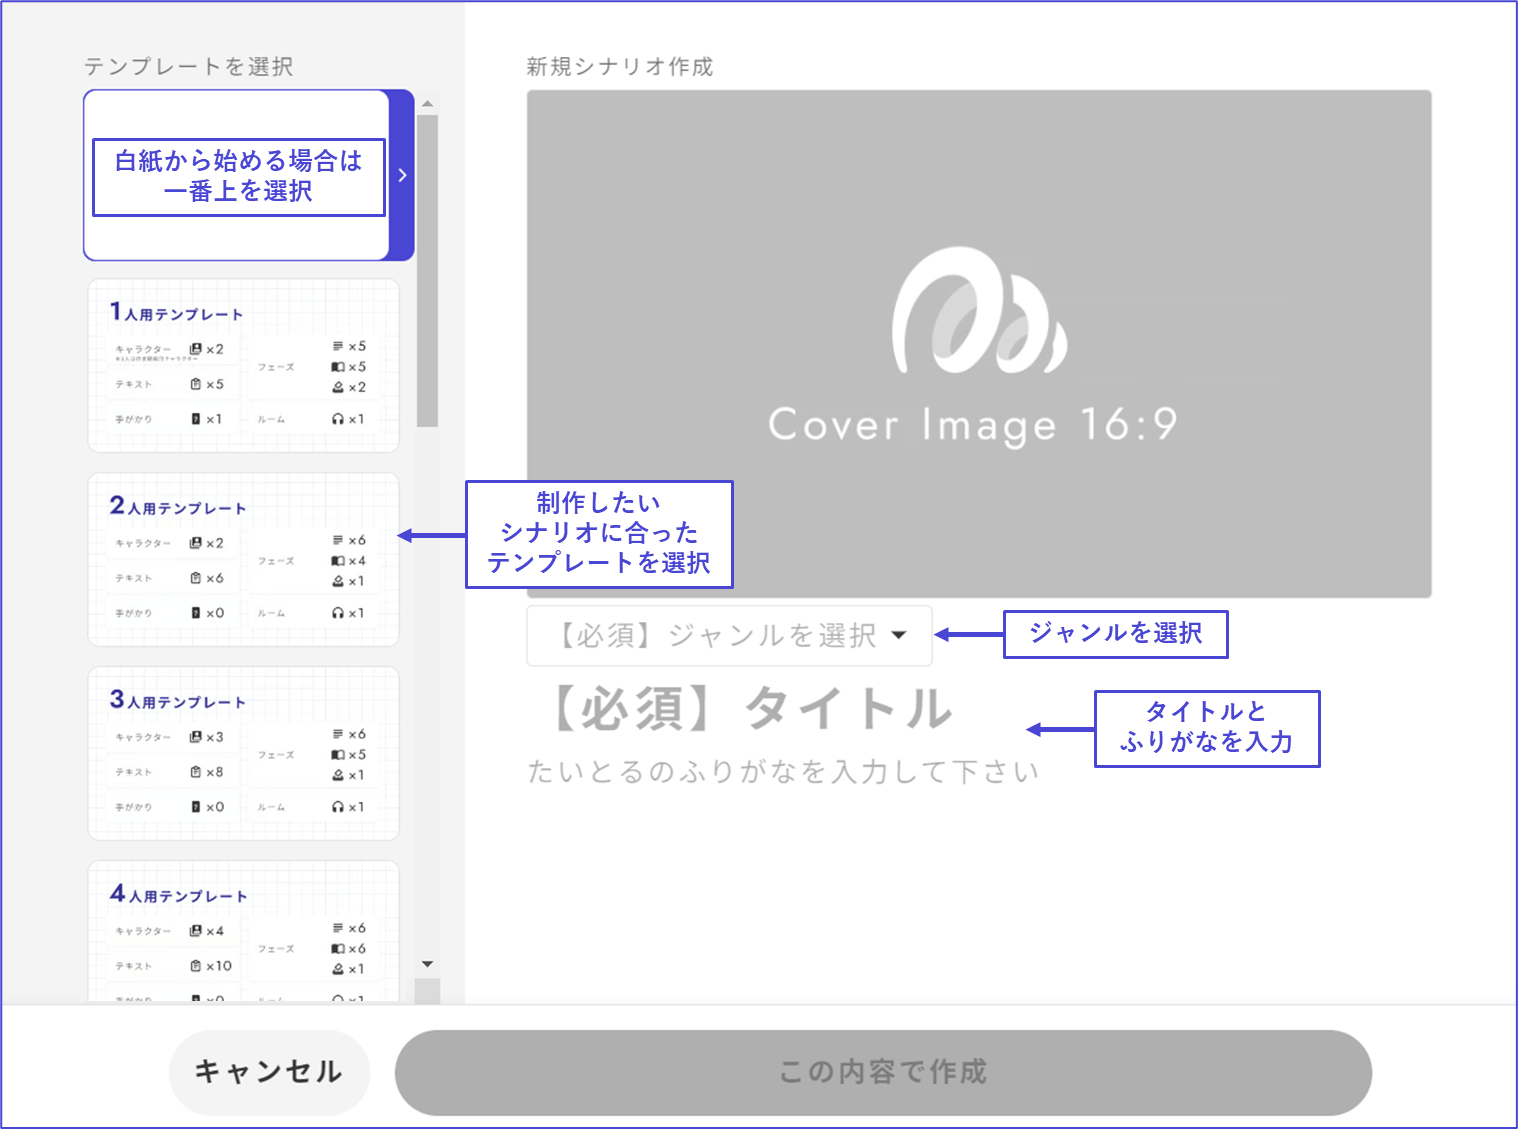Click the text clipboard icon in 3人用テンプレート
The width and height of the screenshot is (1518, 1129).
(x=196, y=772)
